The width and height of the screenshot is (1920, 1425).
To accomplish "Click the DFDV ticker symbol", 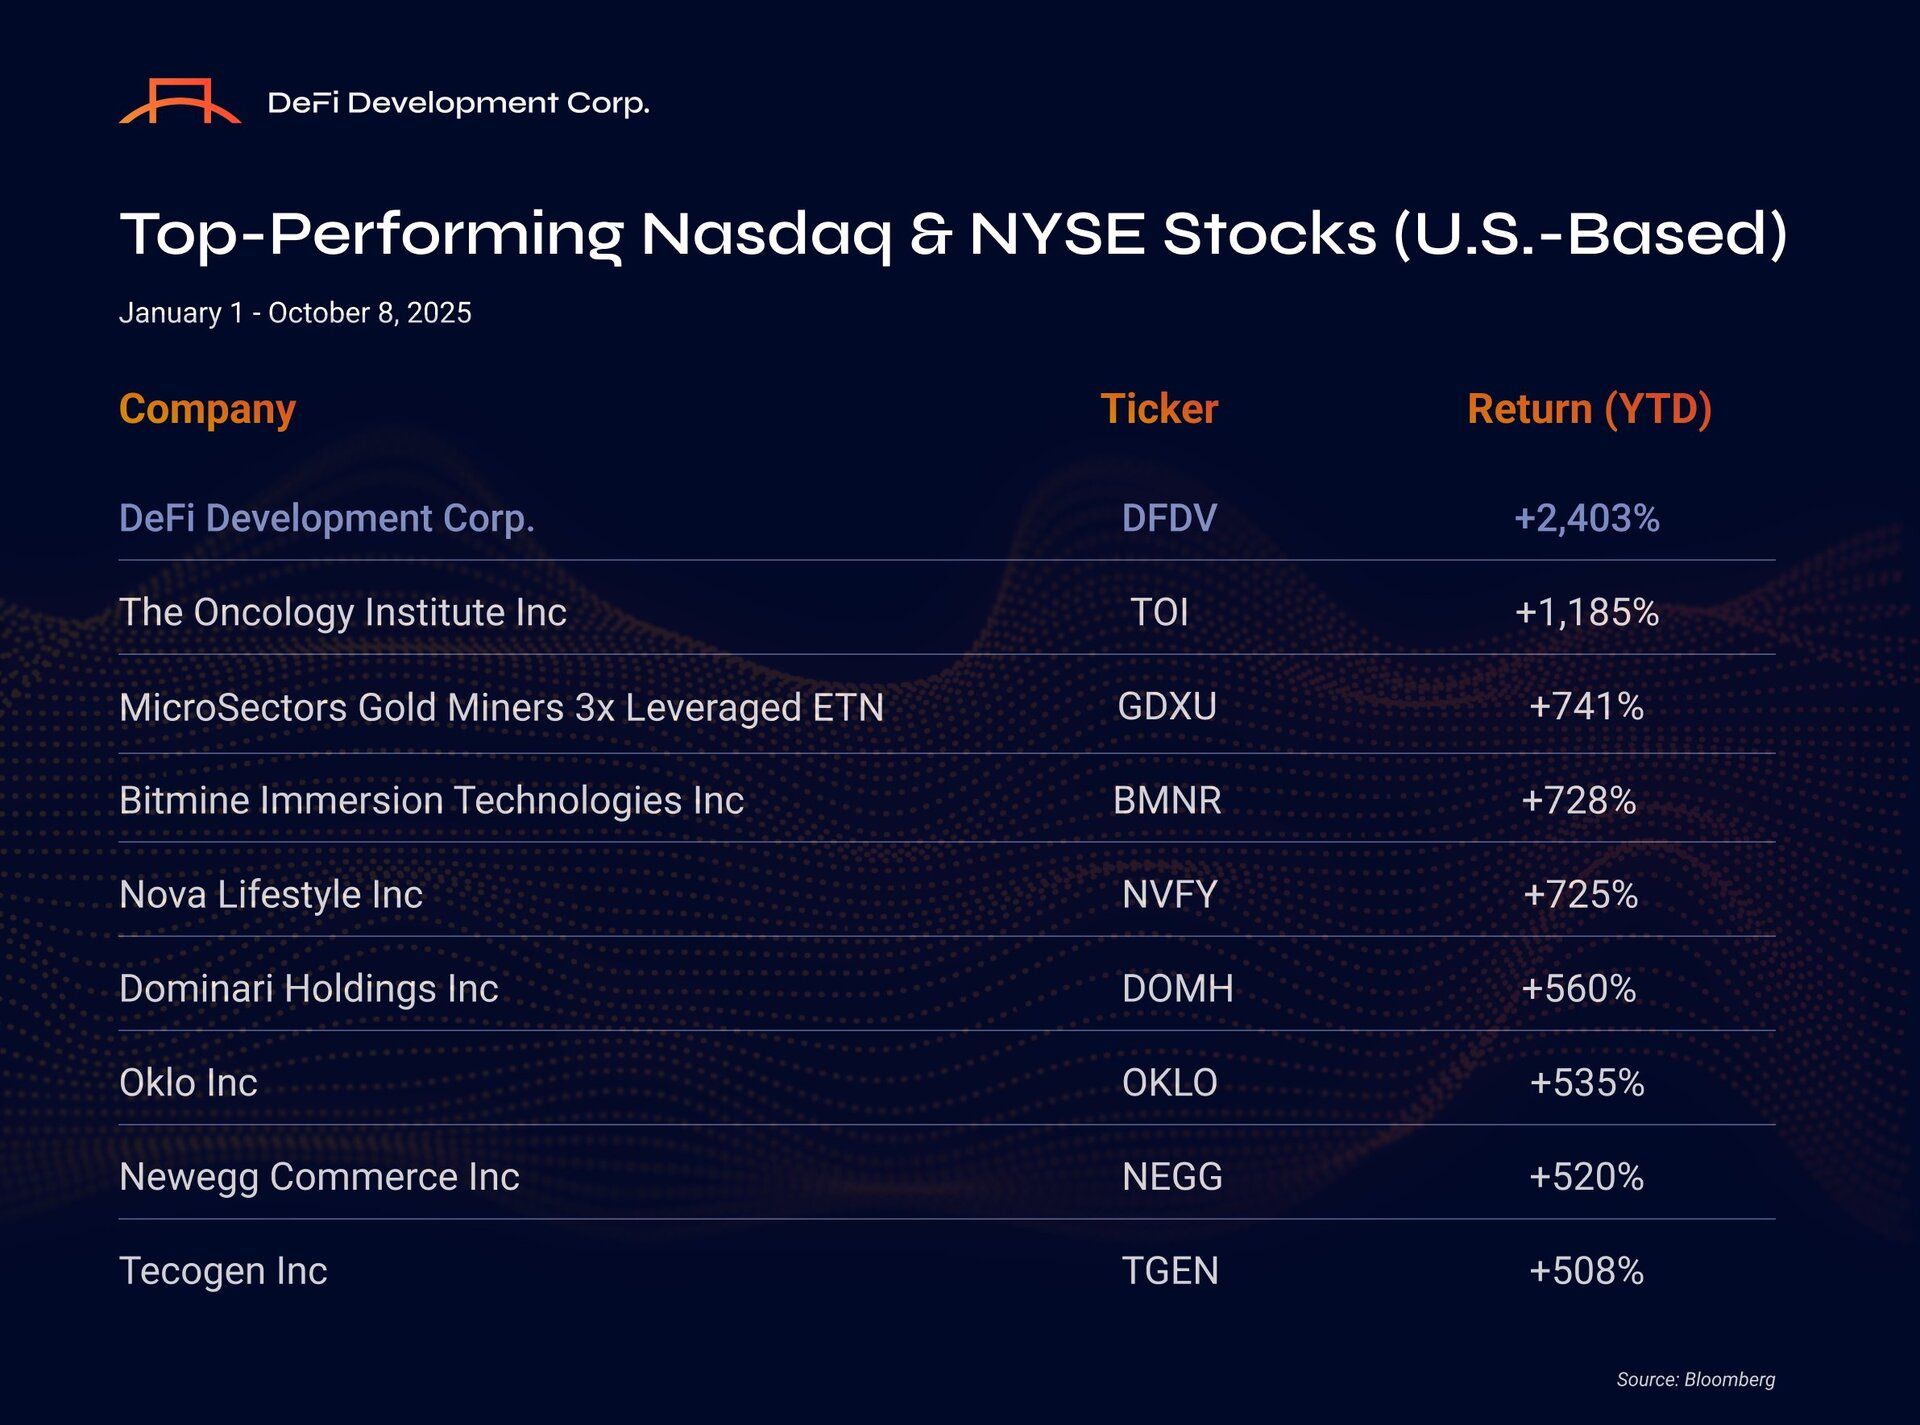I will [1168, 518].
